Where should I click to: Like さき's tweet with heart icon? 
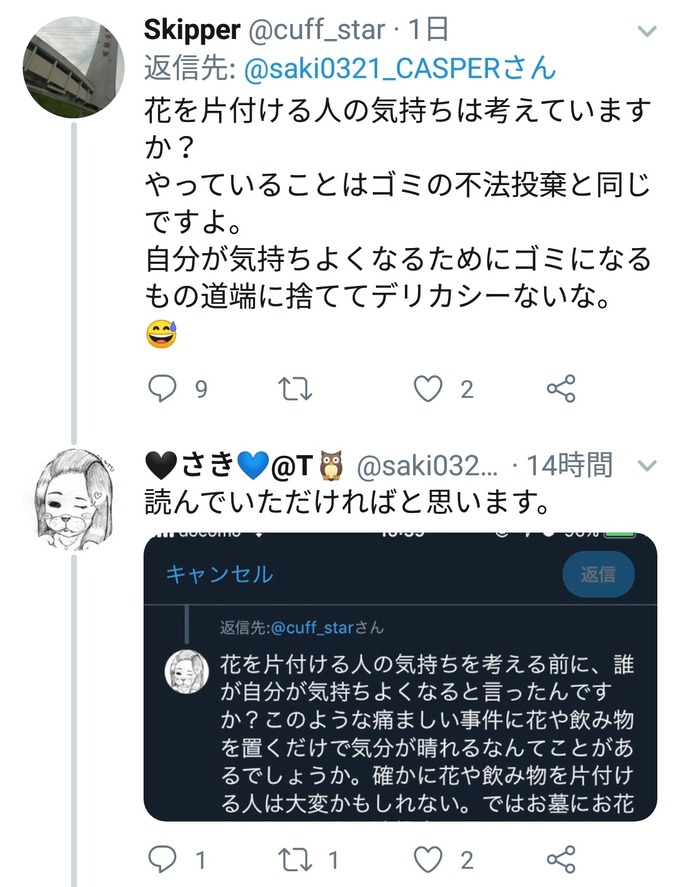click(x=428, y=860)
